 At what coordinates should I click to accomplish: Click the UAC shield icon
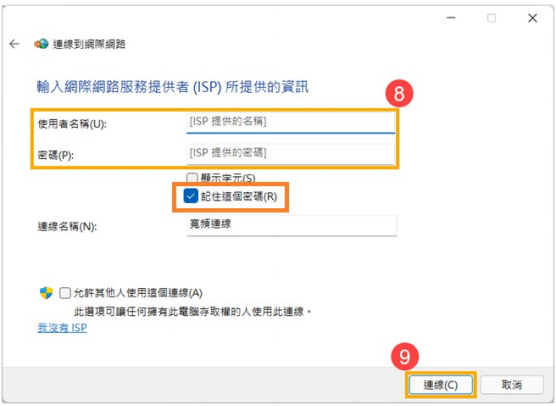[46, 293]
